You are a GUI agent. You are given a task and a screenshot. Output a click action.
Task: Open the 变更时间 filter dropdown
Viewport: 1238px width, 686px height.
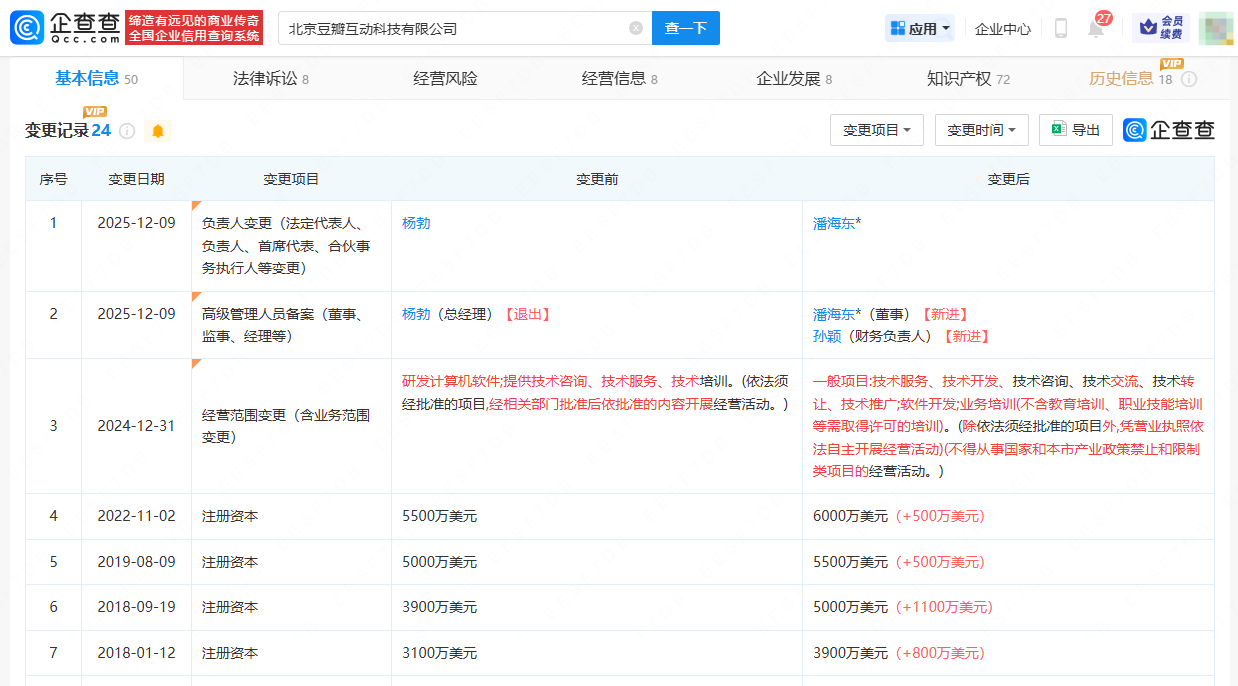pyautogui.click(x=981, y=130)
